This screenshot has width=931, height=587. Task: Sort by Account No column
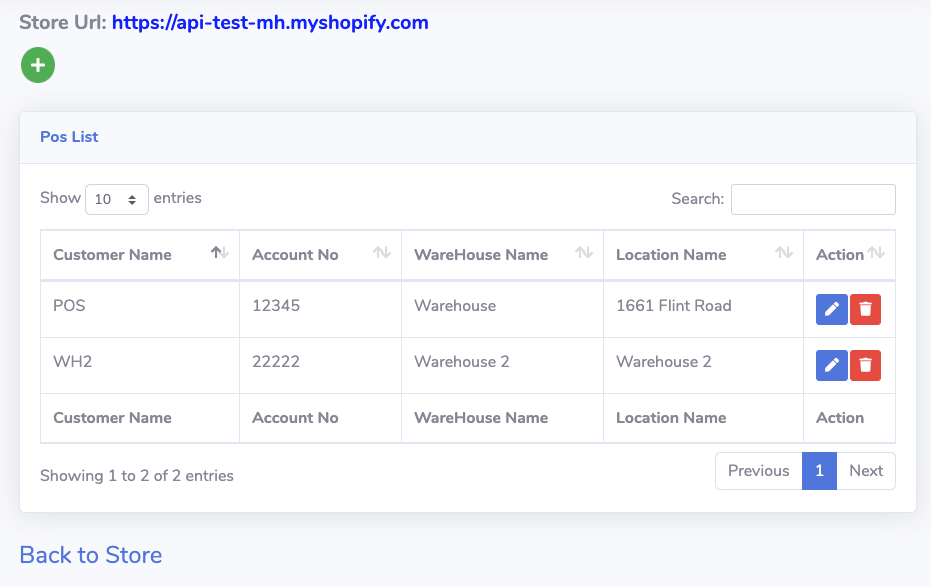[319, 255]
